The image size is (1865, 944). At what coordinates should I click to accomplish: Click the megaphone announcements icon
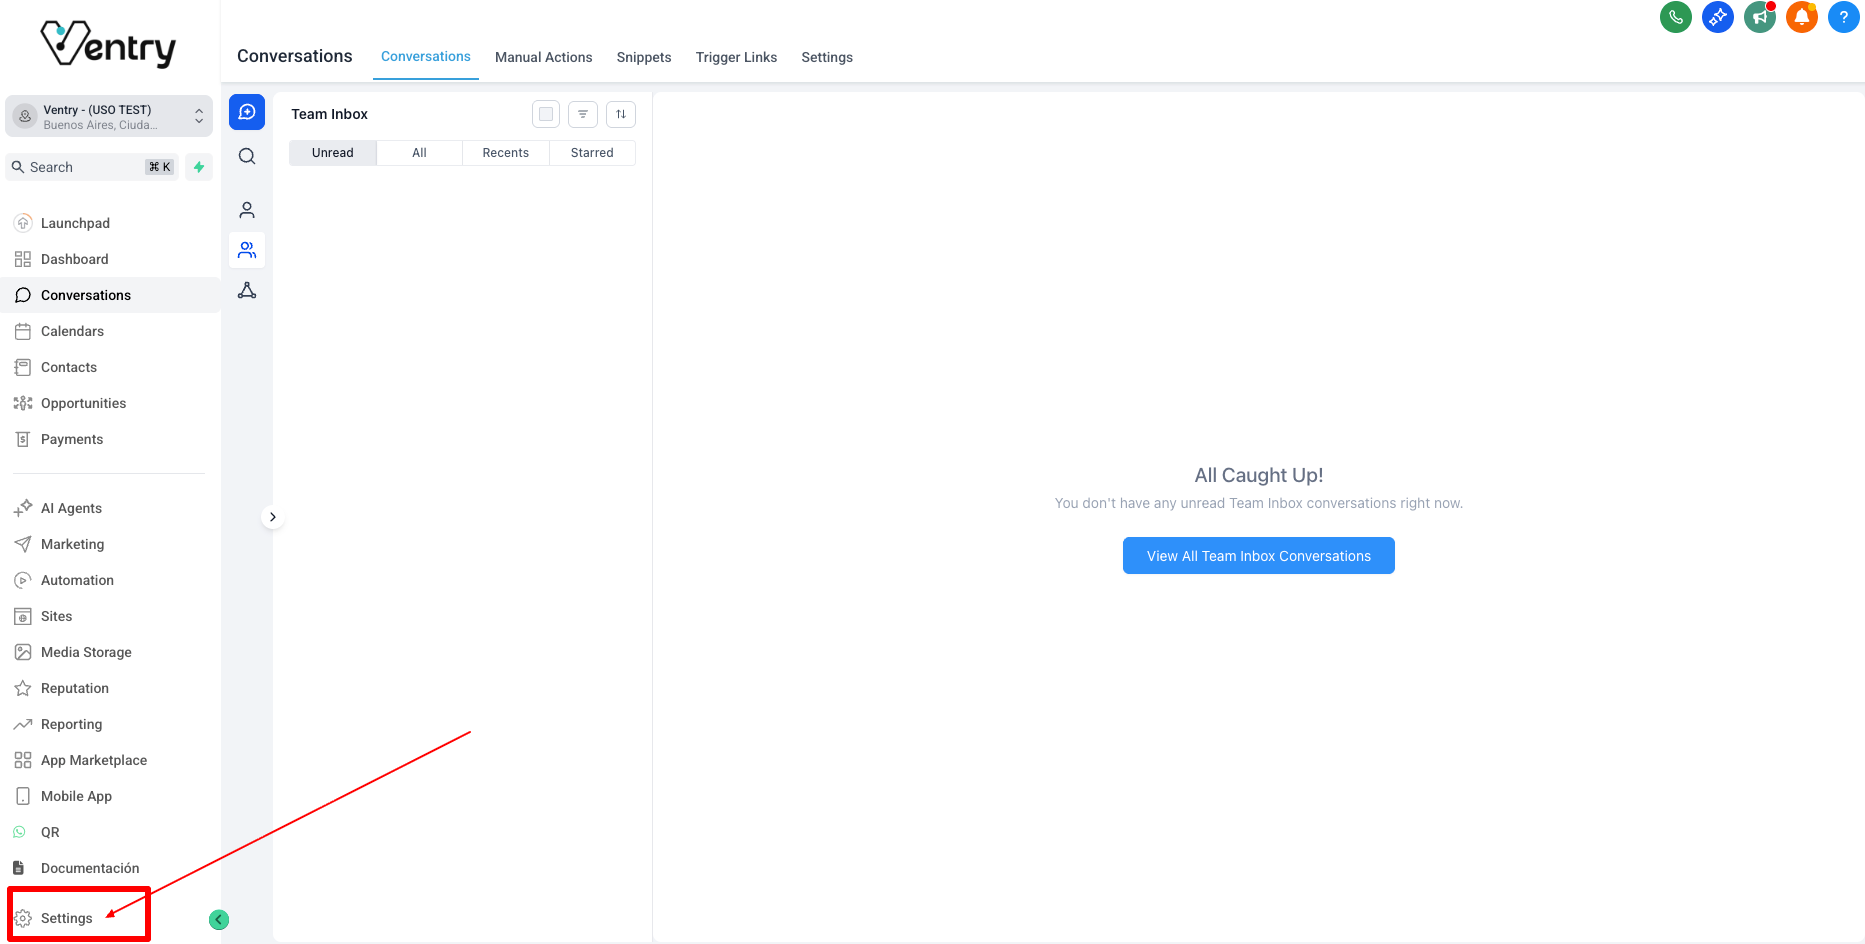1759,17
